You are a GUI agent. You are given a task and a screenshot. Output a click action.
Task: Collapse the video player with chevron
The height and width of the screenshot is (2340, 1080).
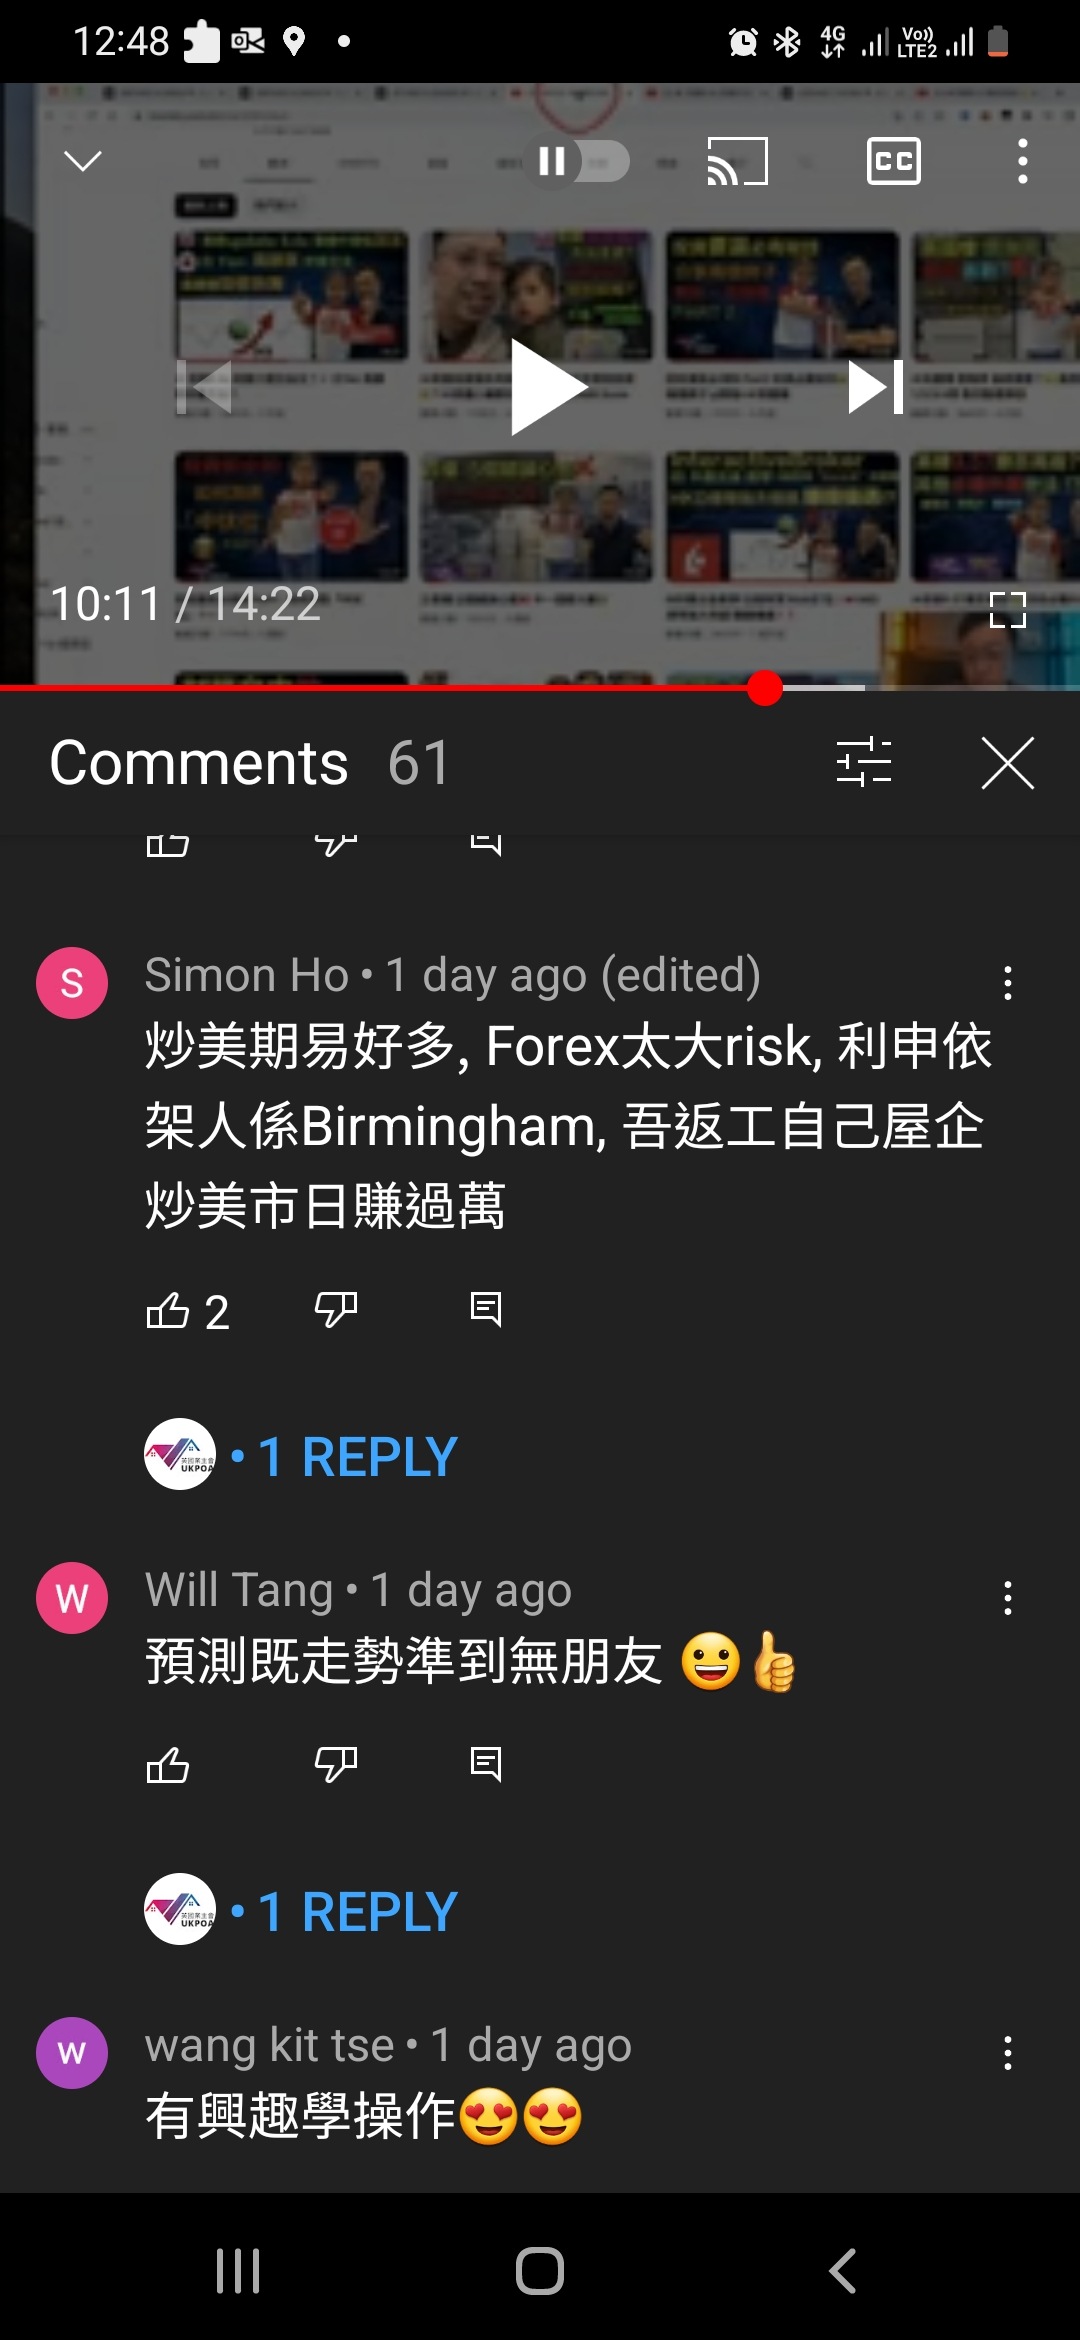point(83,161)
